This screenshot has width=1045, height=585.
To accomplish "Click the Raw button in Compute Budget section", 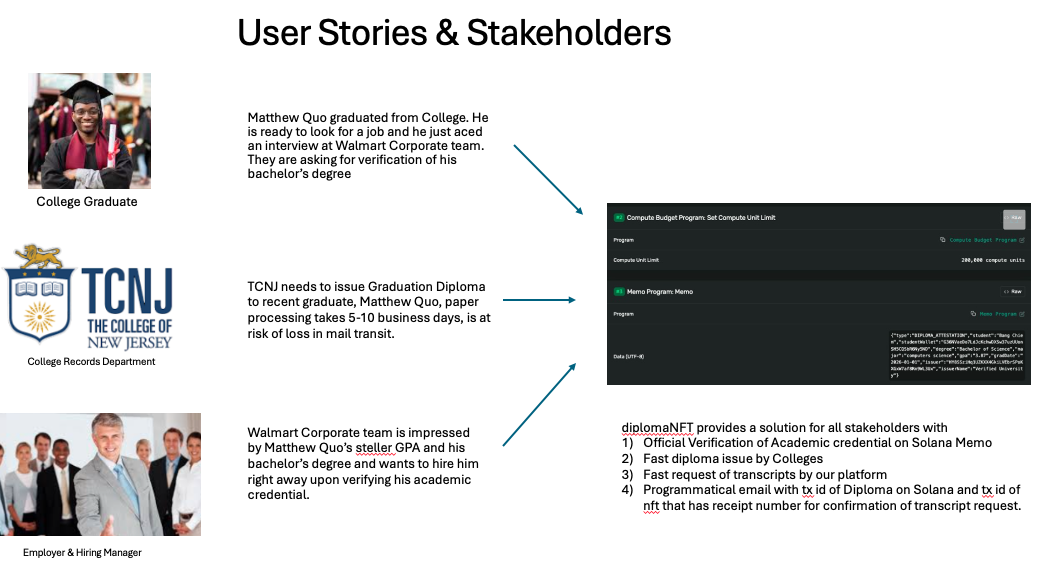I will (1014, 218).
